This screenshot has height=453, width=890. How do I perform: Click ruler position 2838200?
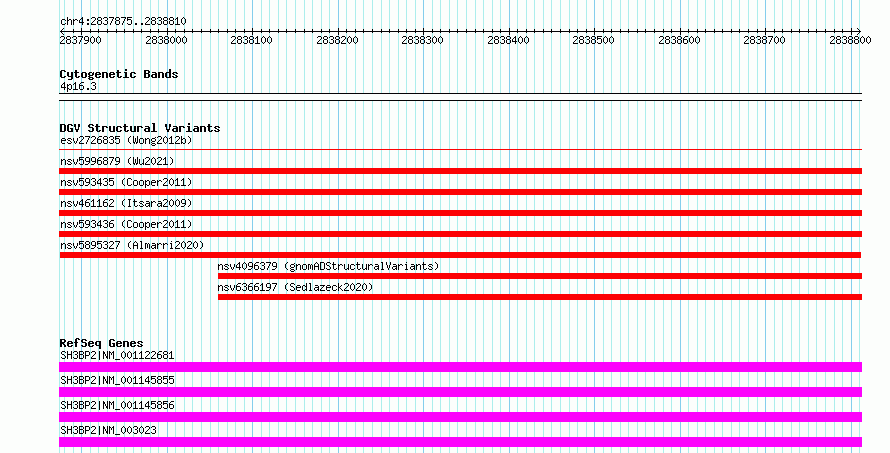tap(337, 40)
